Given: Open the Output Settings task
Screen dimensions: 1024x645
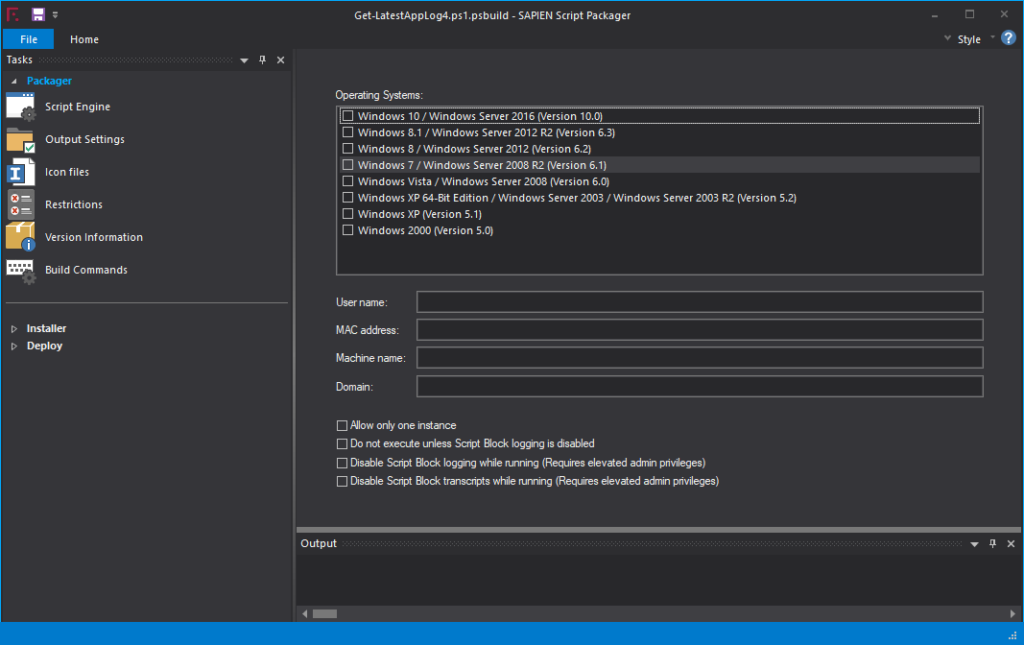Looking at the screenshot, I should (x=21, y=139).
